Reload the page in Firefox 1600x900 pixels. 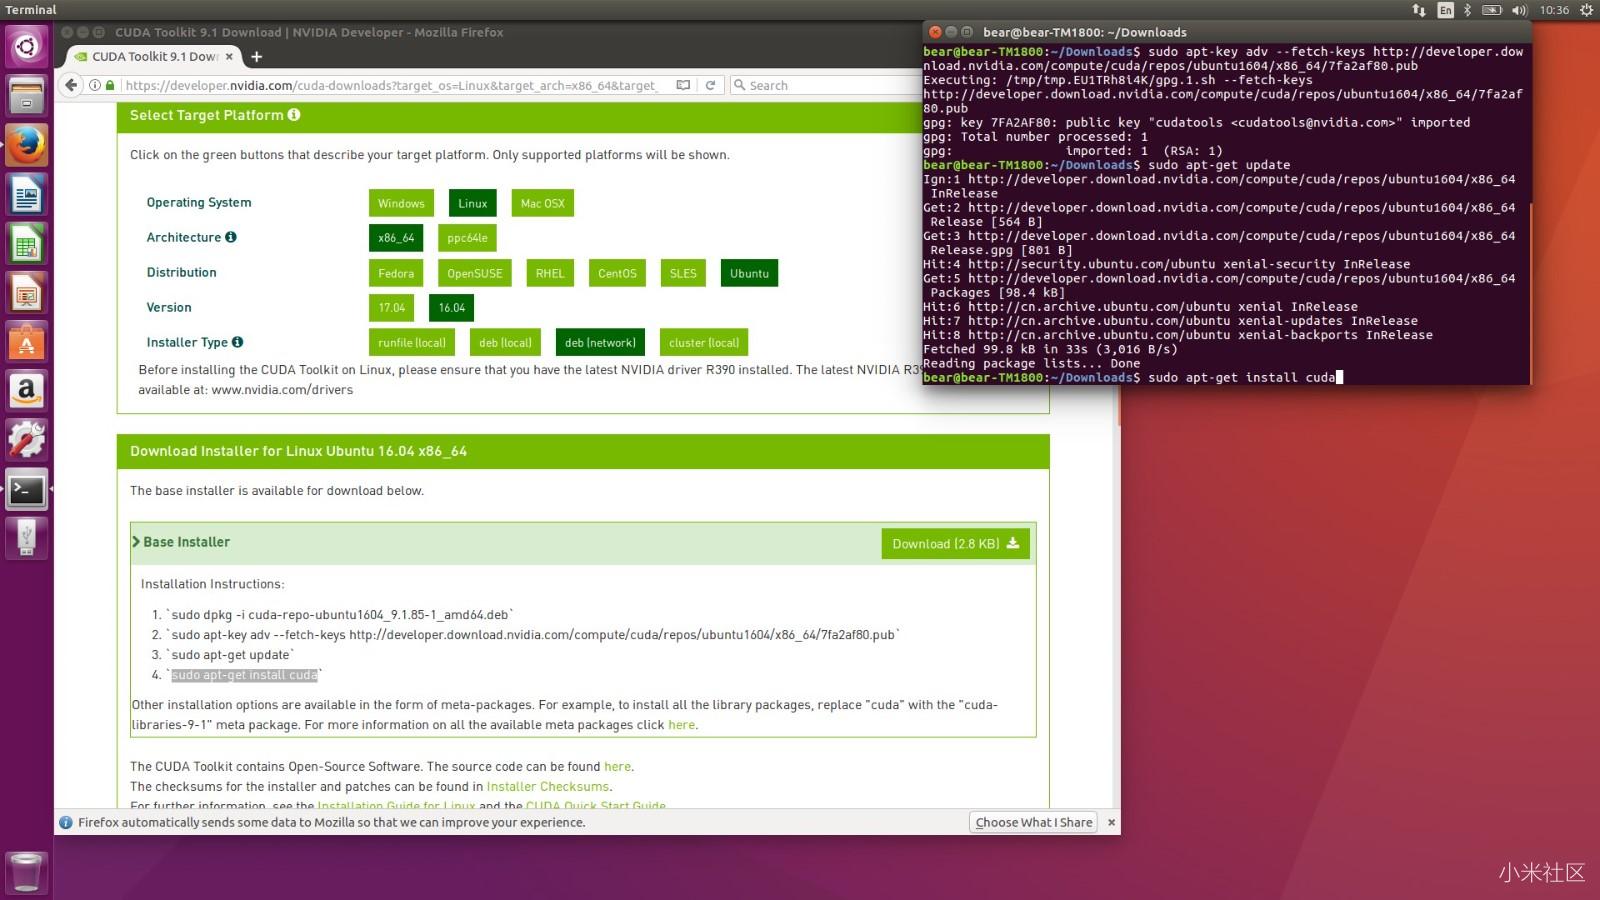point(710,85)
